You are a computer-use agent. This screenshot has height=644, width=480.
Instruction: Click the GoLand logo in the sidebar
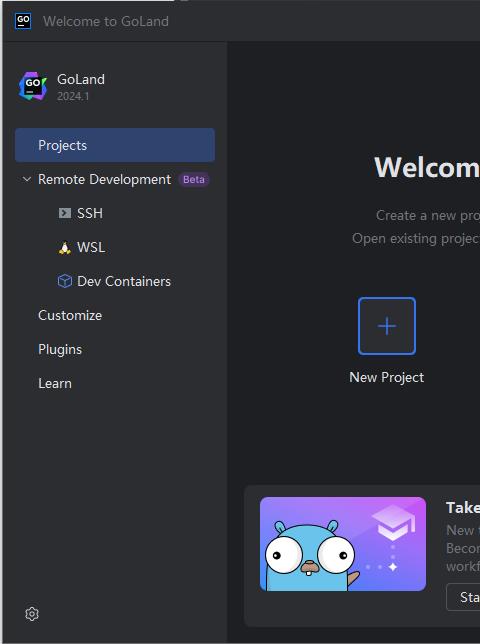[x=33, y=86]
